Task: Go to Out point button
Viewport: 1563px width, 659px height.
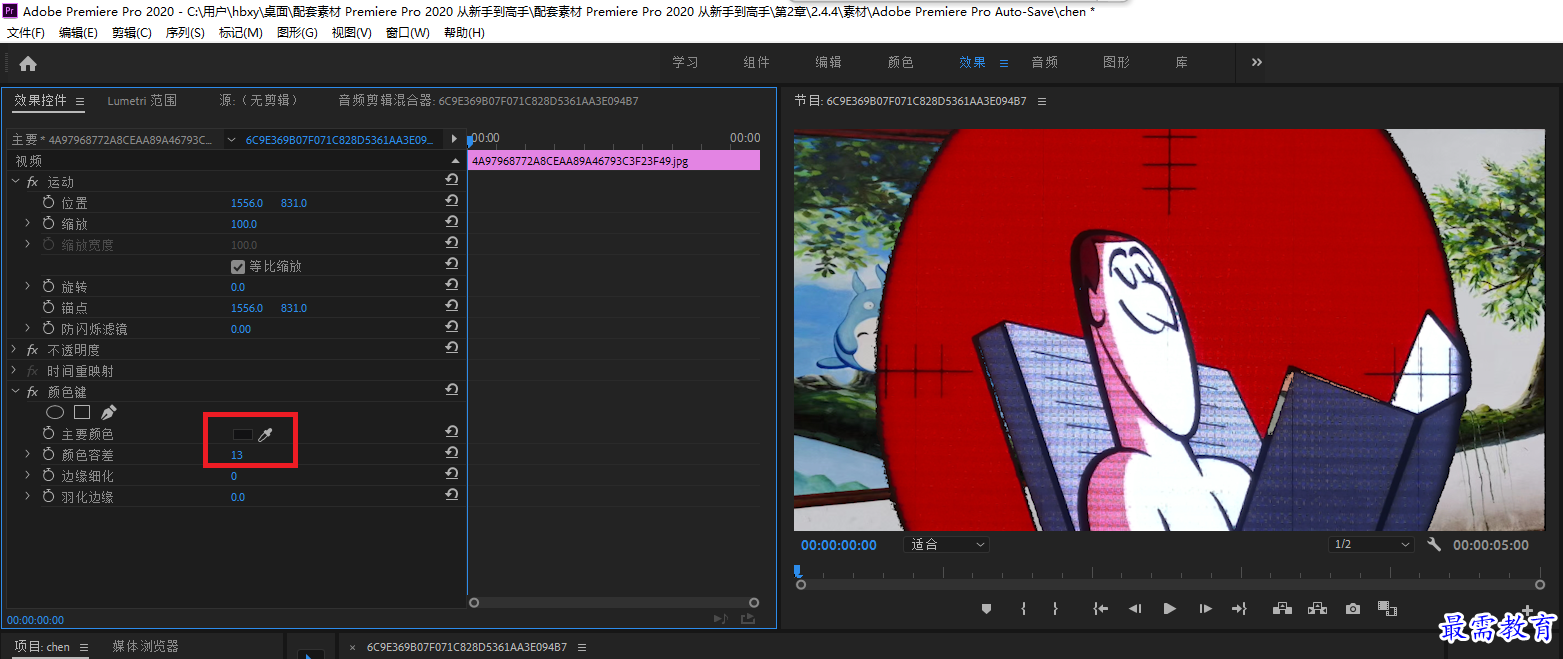Action: 1239,608
